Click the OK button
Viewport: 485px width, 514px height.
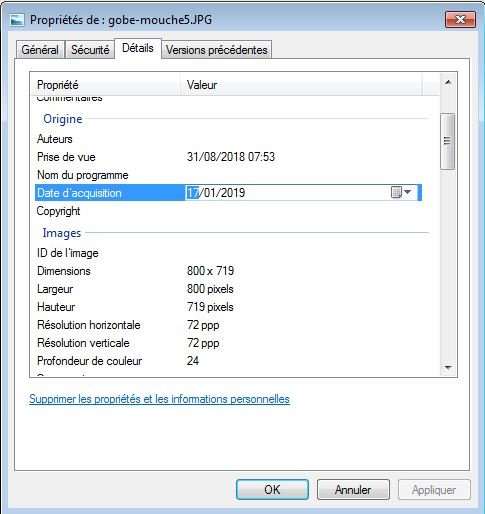tap(272, 489)
